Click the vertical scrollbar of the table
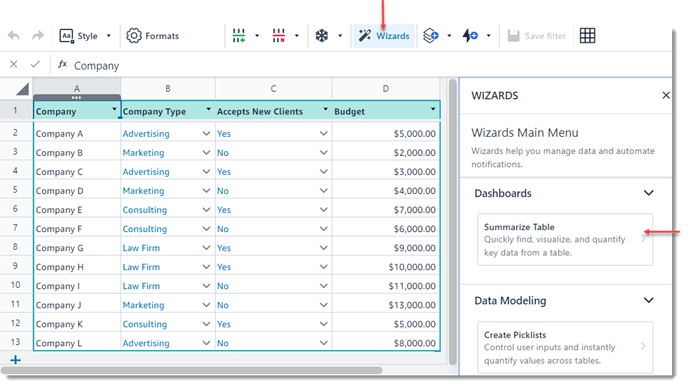This screenshot has width=690, height=385. (x=452, y=222)
